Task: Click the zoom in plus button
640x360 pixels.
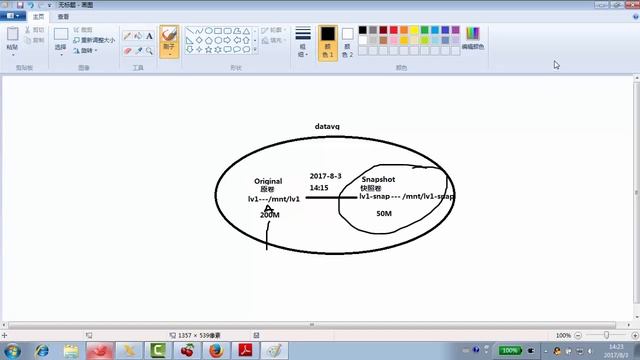Action: (635, 335)
